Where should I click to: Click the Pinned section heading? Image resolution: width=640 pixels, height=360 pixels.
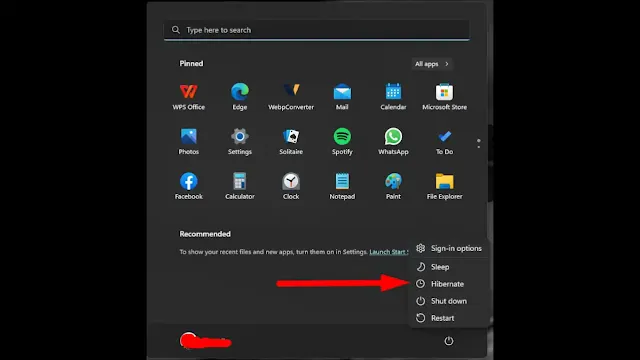pyautogui.click(x=191, y=64)
